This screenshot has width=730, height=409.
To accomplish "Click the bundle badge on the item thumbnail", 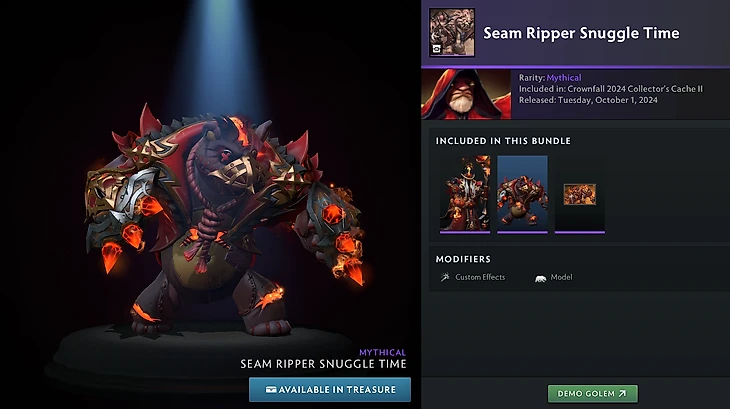I will pyautogui.click(x=437, y=48).
